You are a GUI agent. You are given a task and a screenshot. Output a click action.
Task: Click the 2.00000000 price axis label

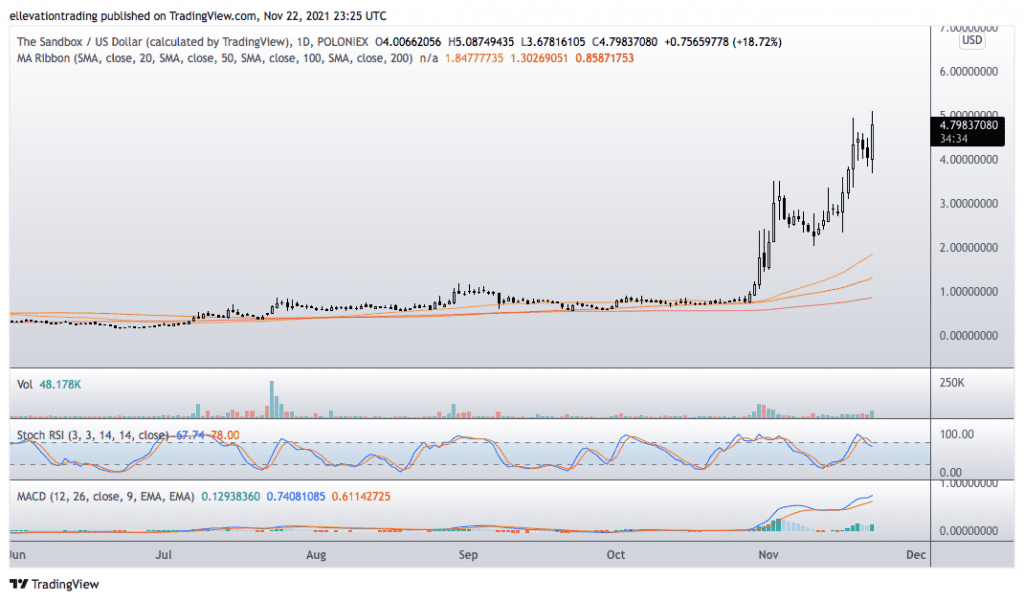pos(968,248)
